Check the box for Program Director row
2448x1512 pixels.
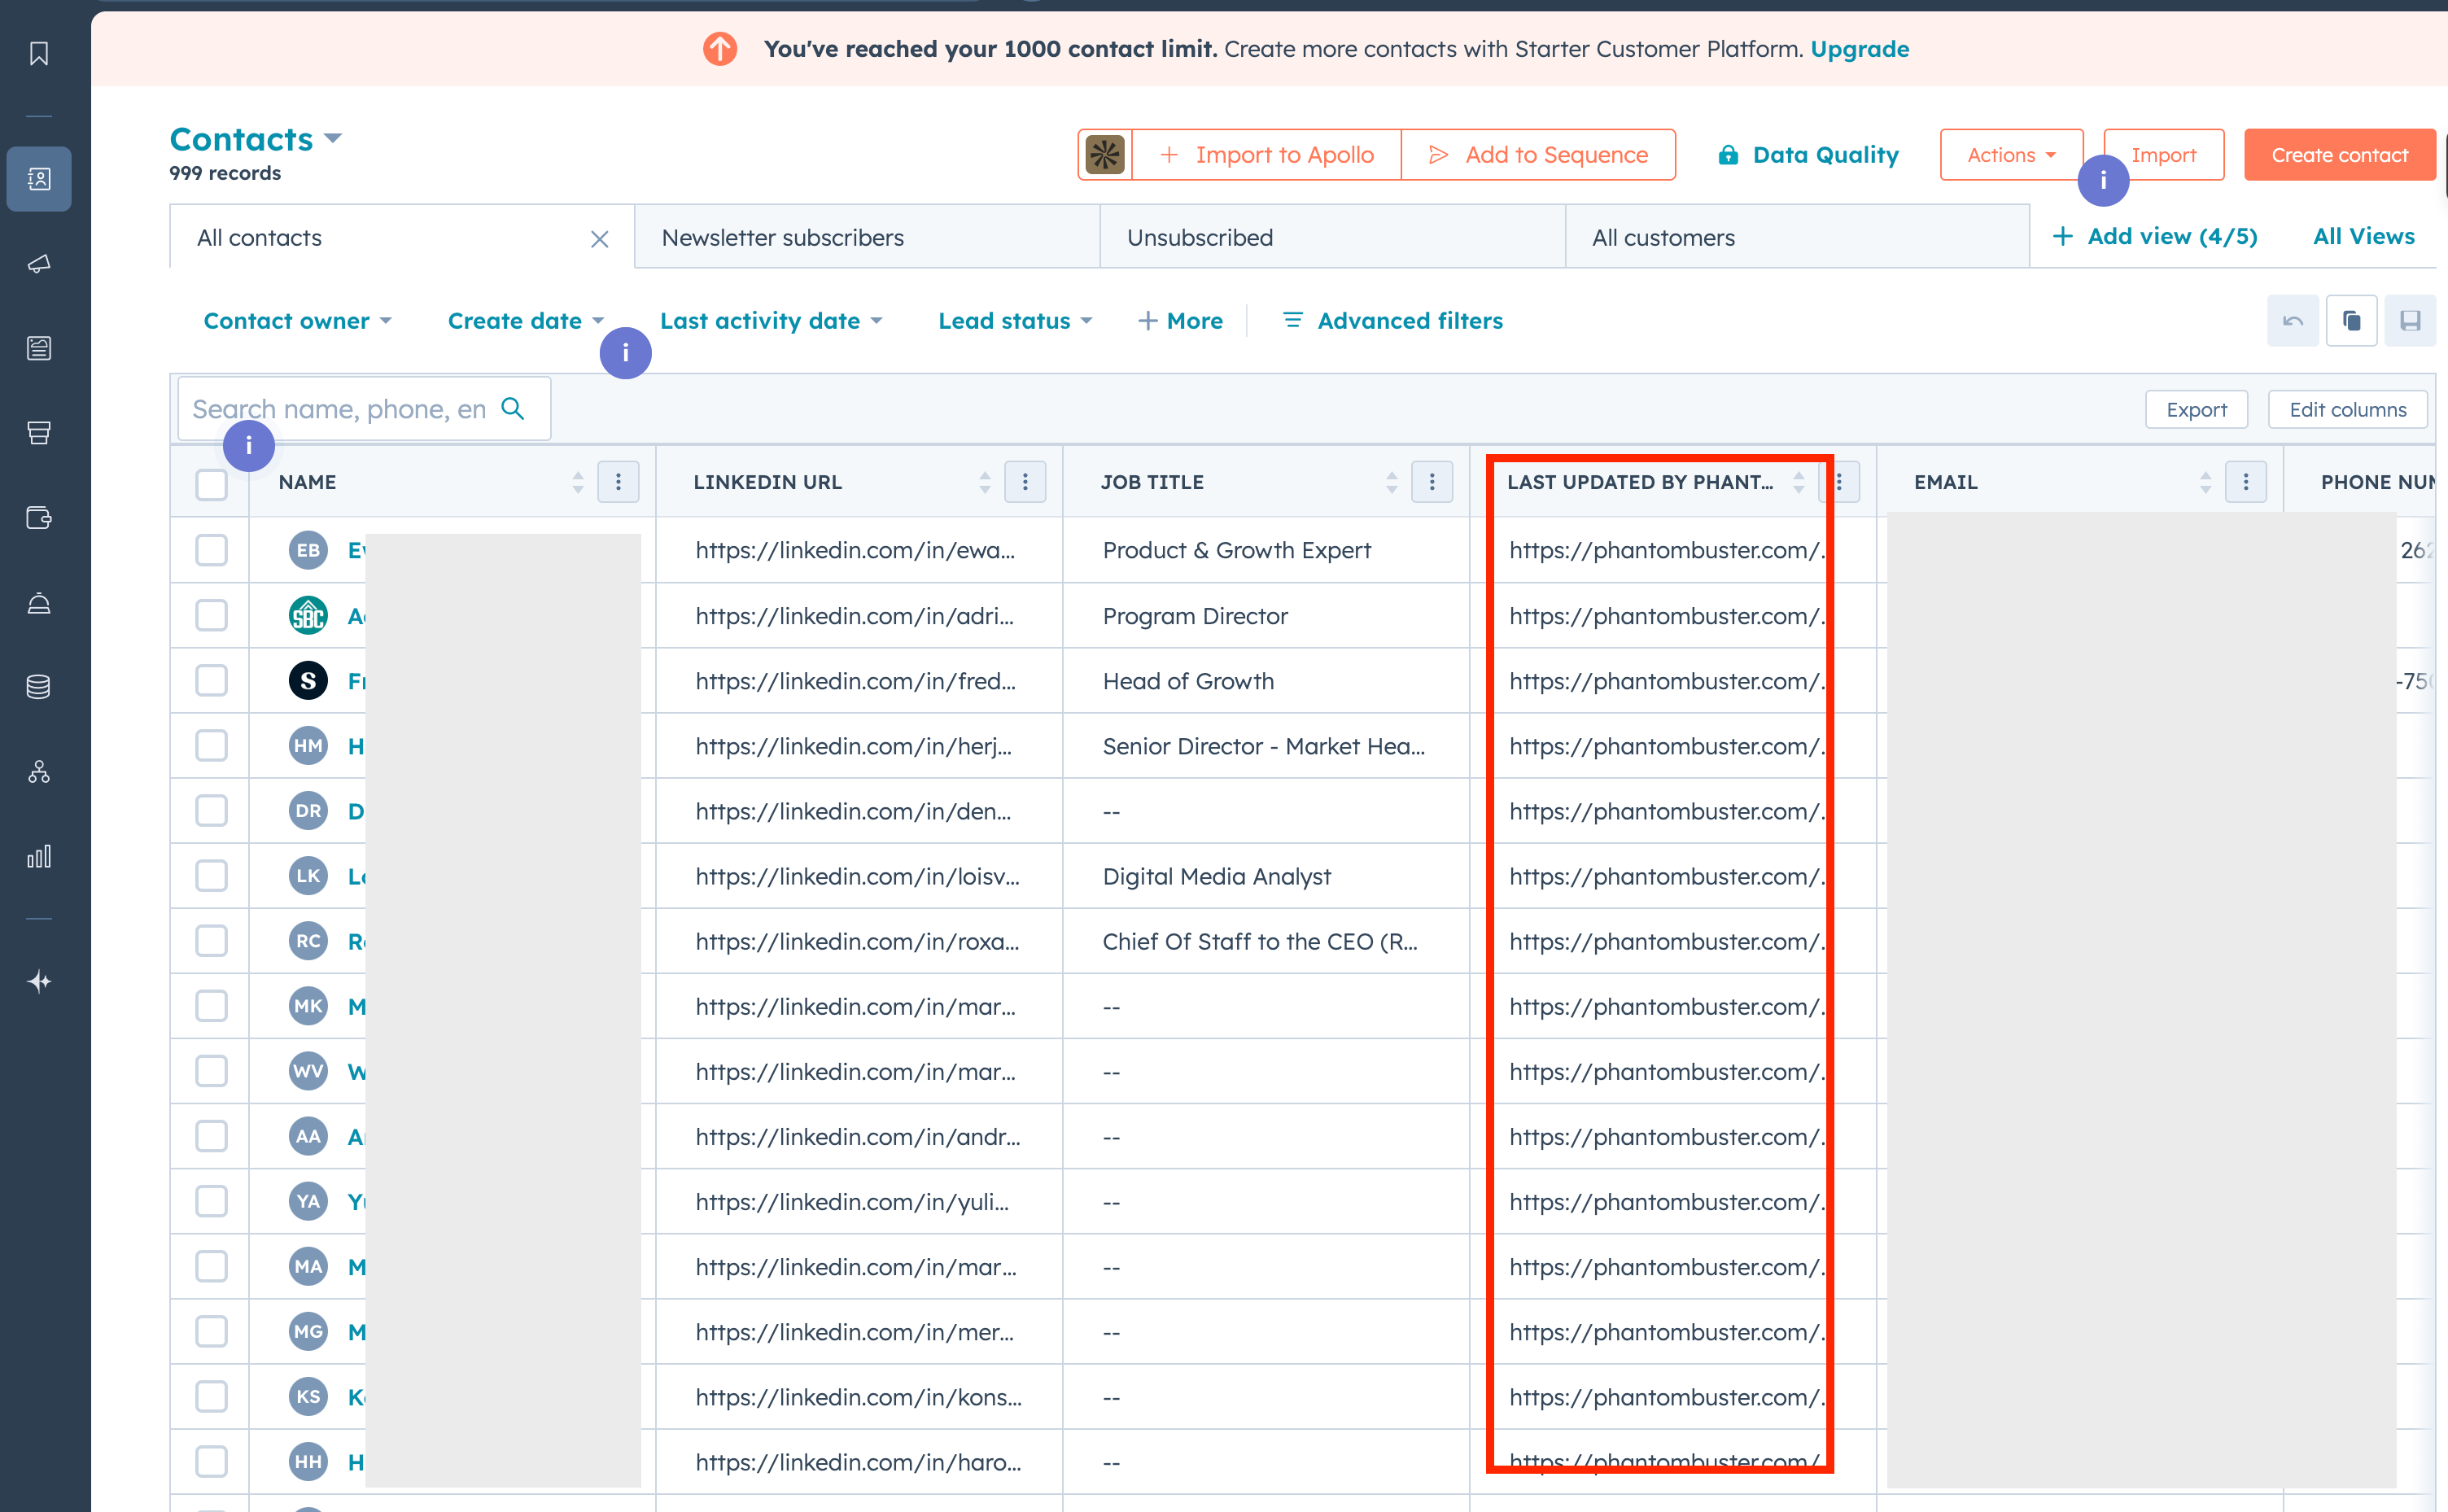(211, 616)
